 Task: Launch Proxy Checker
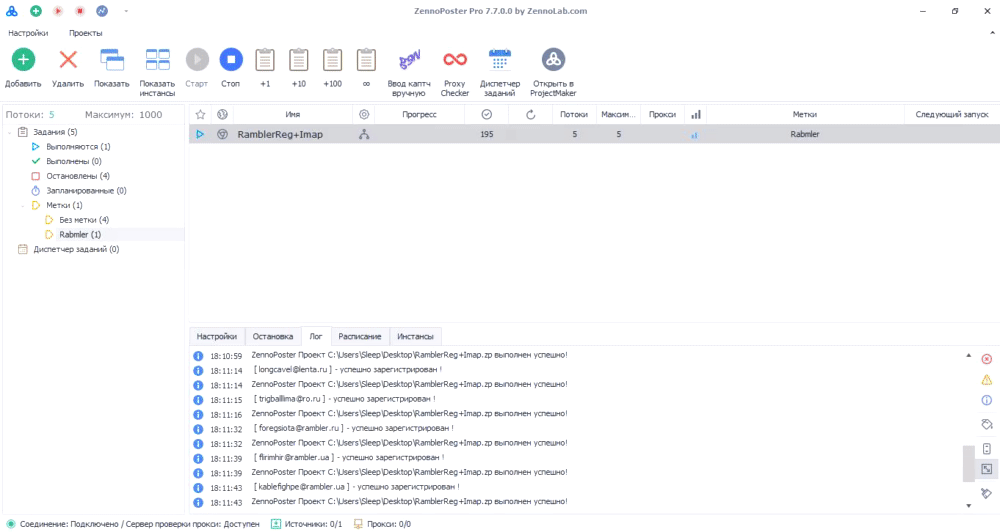pyautogui.click(x=455, y=59)
